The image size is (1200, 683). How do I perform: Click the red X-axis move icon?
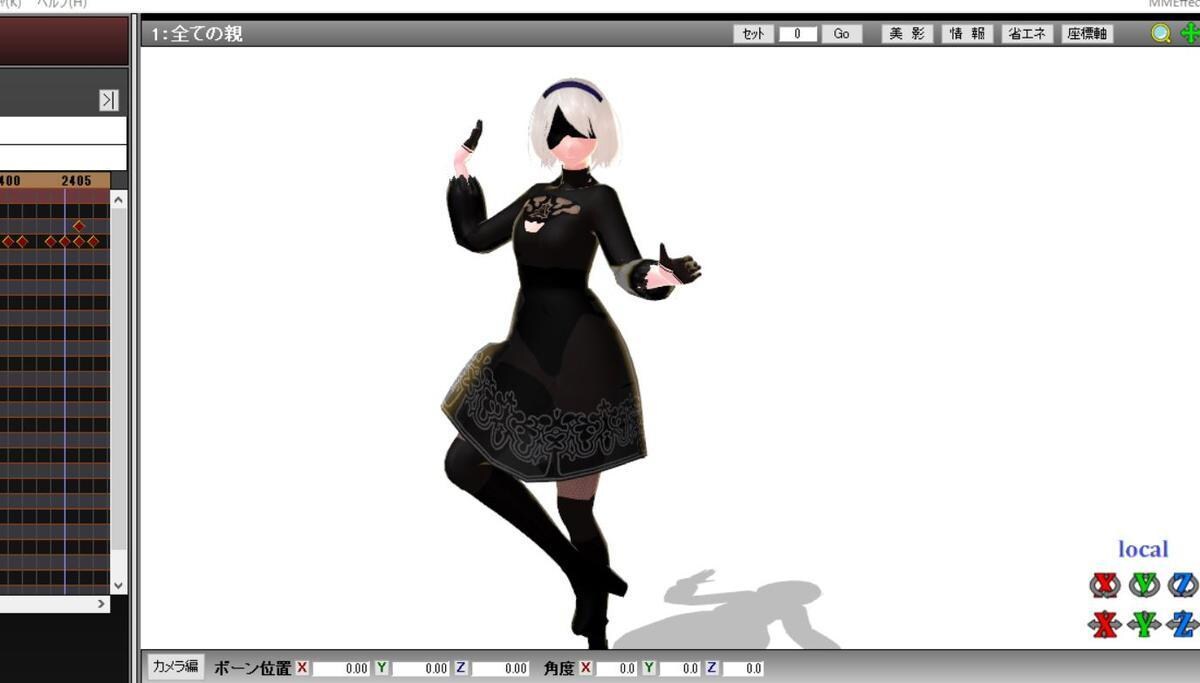click(x=1104, y=624)
